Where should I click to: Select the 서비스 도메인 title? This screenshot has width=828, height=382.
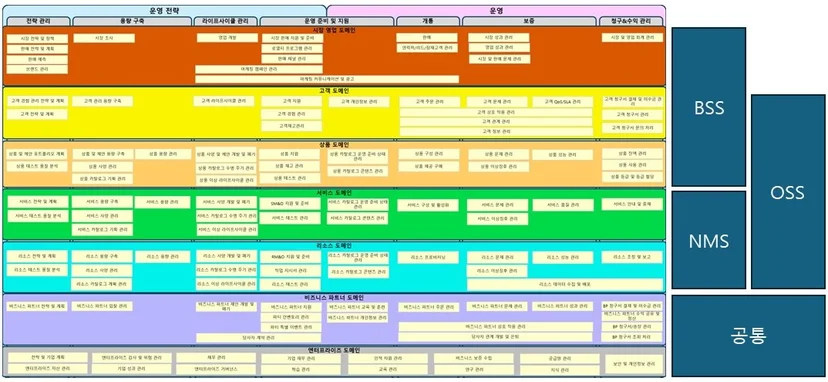pos(334,192)
